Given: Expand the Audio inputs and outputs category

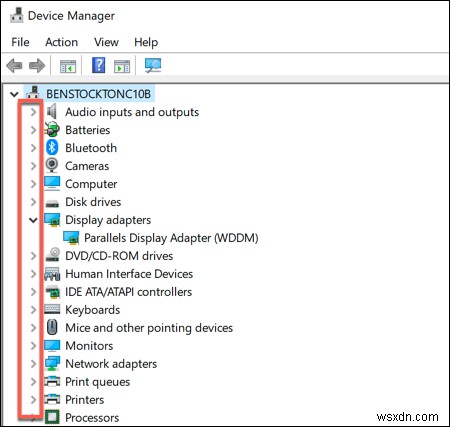Looking at the screenshot, I should click(33, 112).
